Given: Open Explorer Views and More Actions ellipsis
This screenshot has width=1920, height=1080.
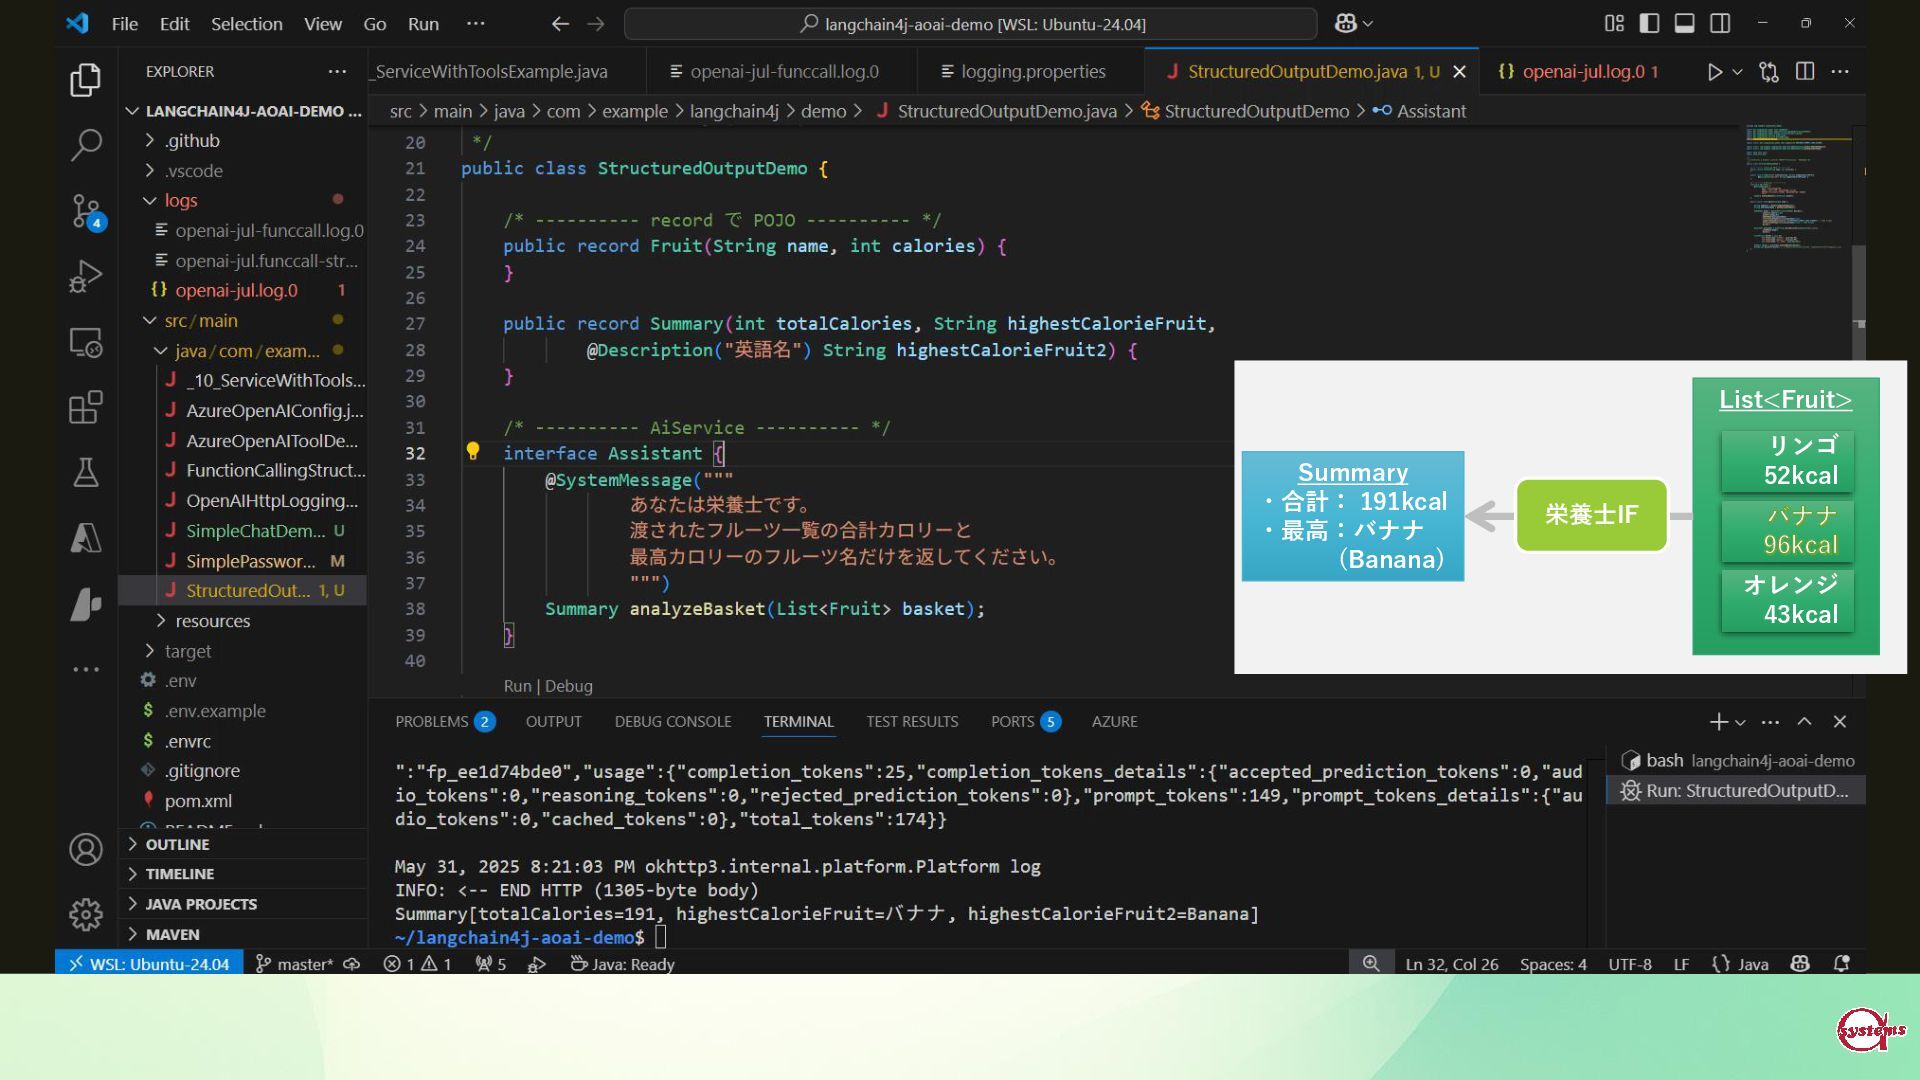Looking at the screenshot, I should (x=337, y=71).
